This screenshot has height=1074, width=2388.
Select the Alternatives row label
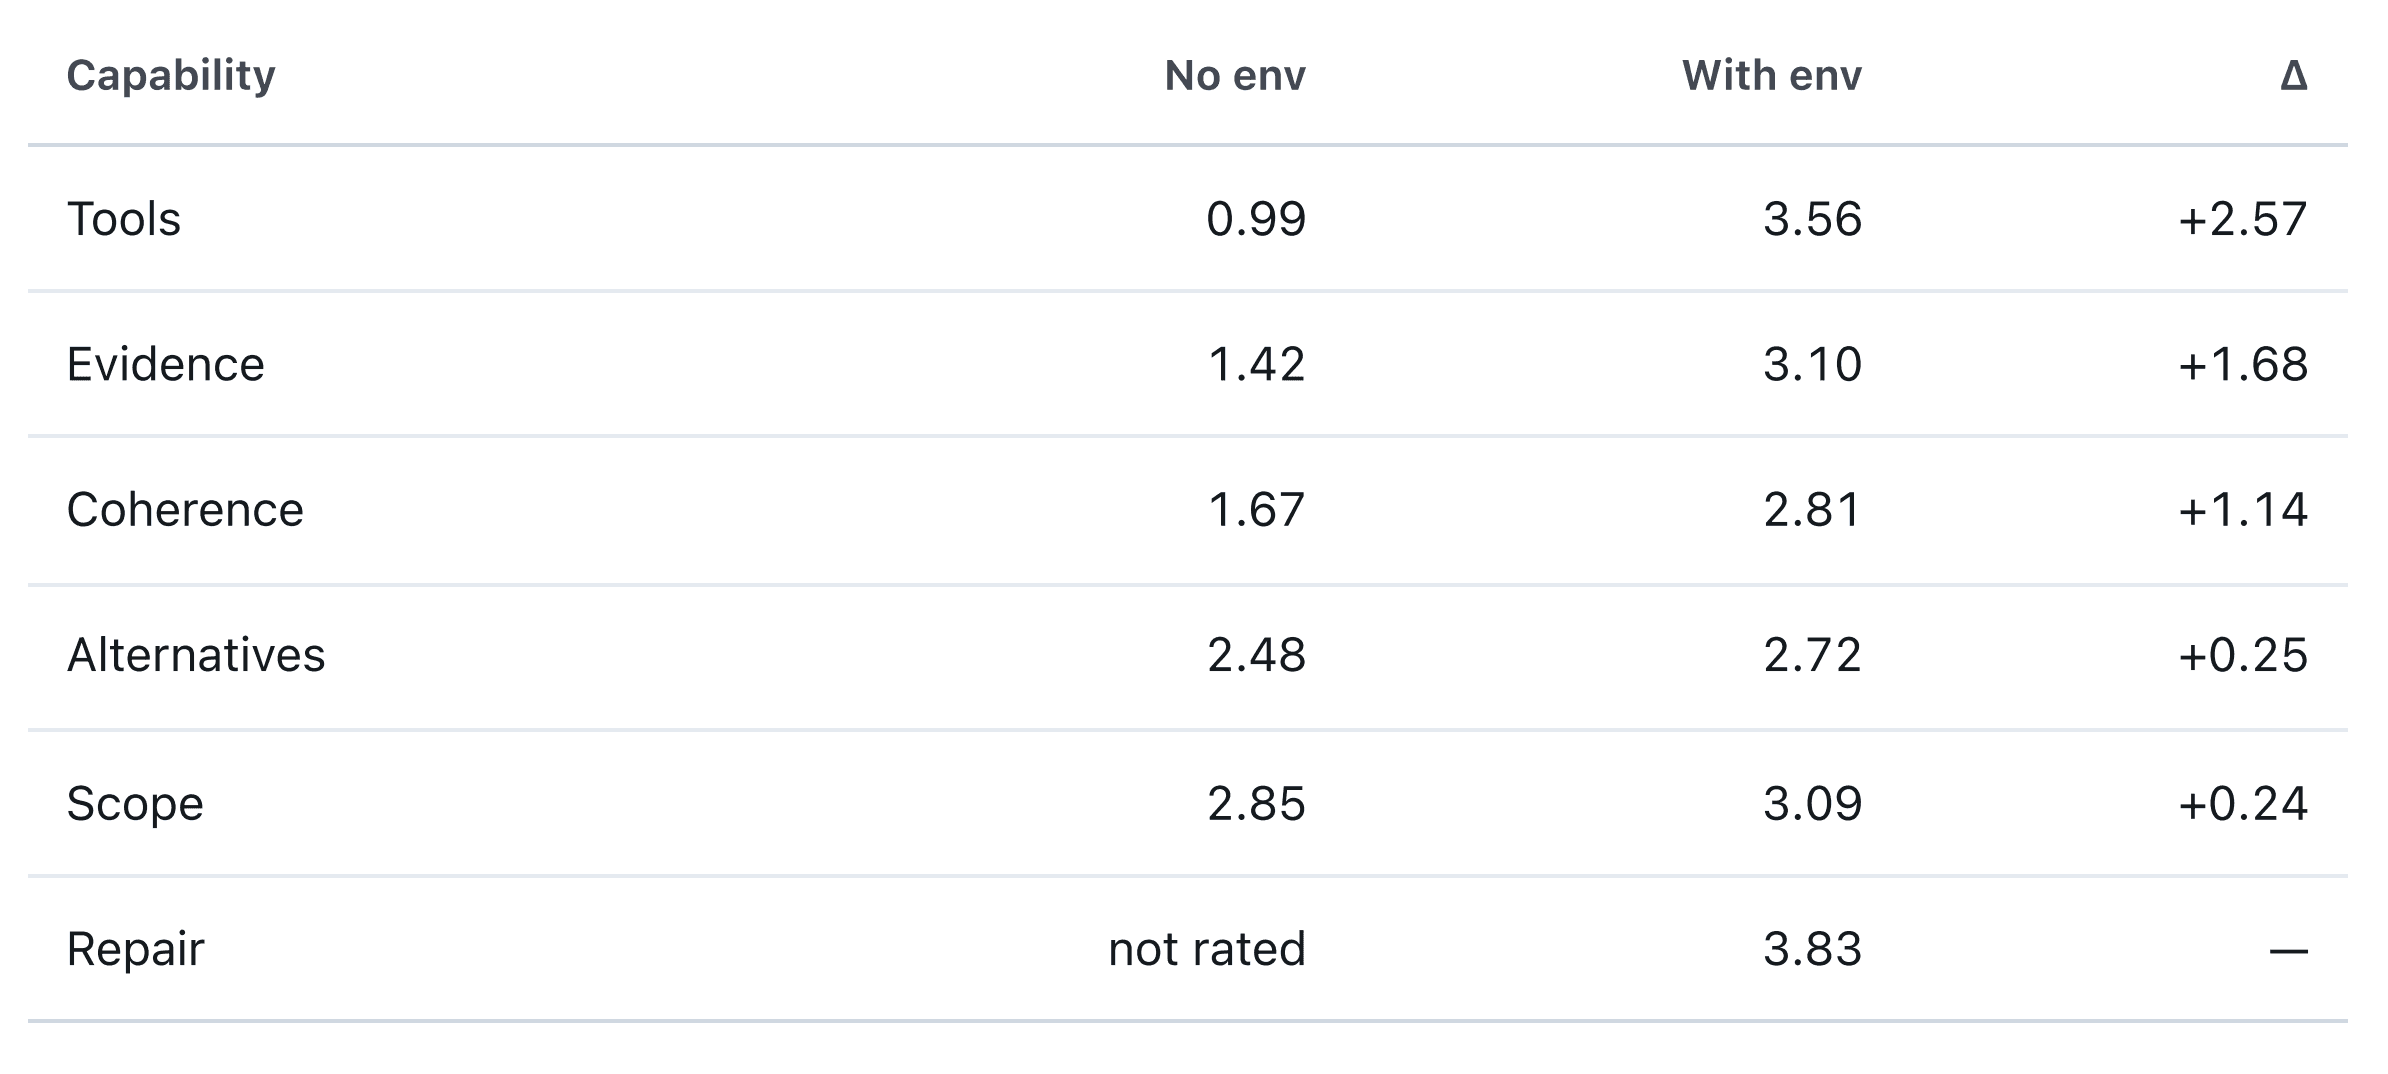click(x=196, y=656)
